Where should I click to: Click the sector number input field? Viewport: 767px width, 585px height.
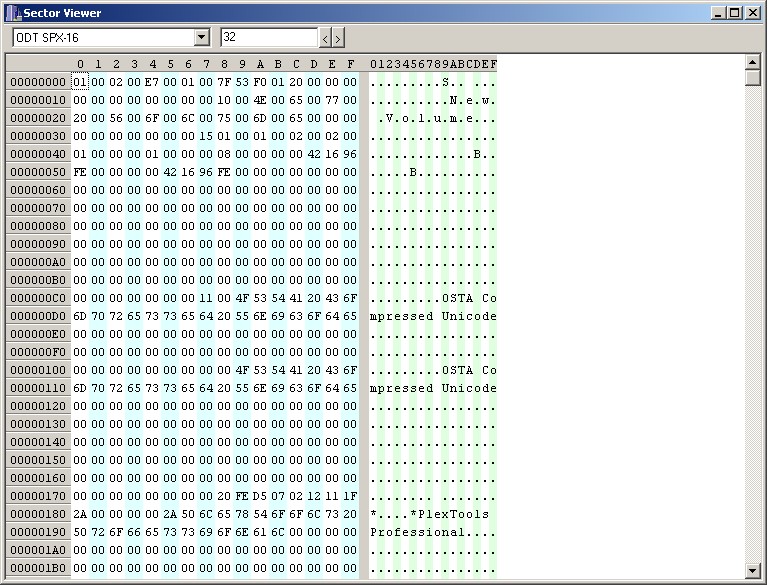(x=268, y=37)
